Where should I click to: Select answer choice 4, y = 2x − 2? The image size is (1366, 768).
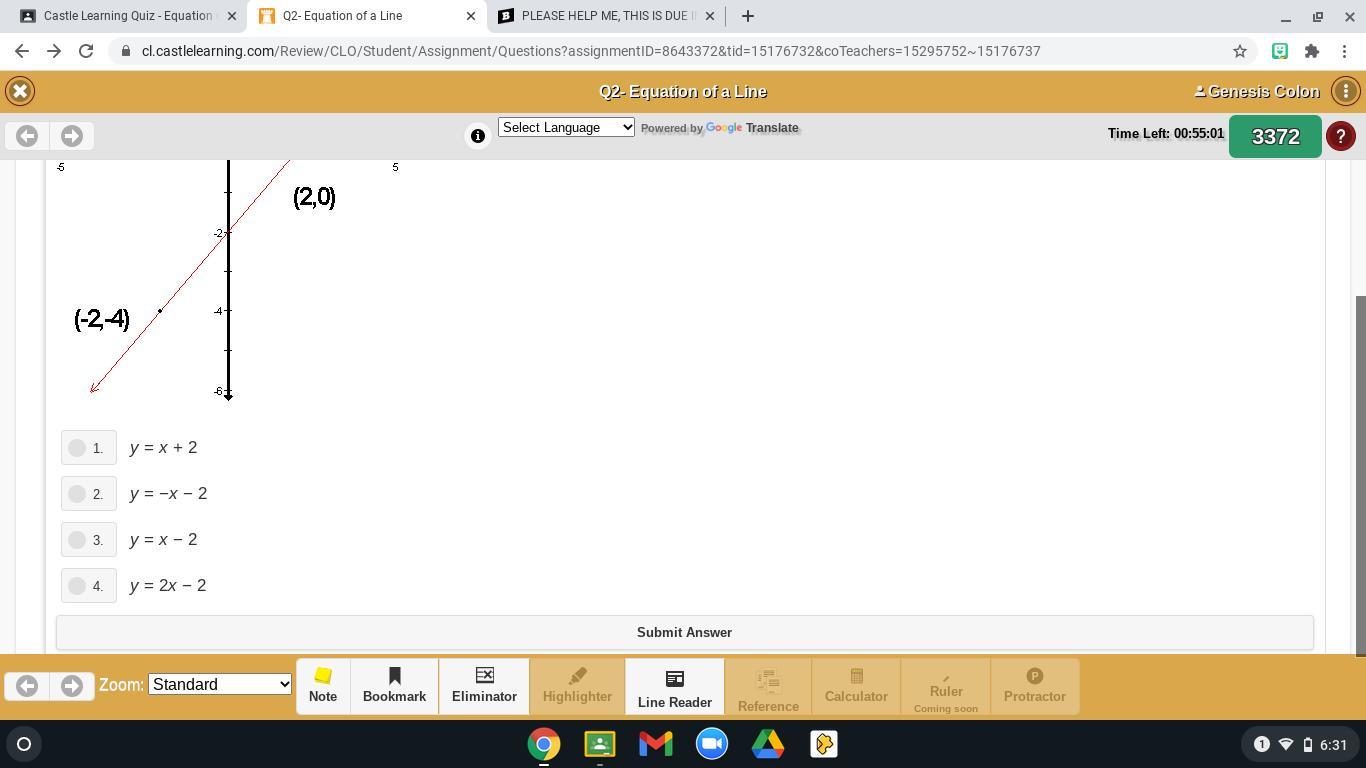click(x=77, y=586)
